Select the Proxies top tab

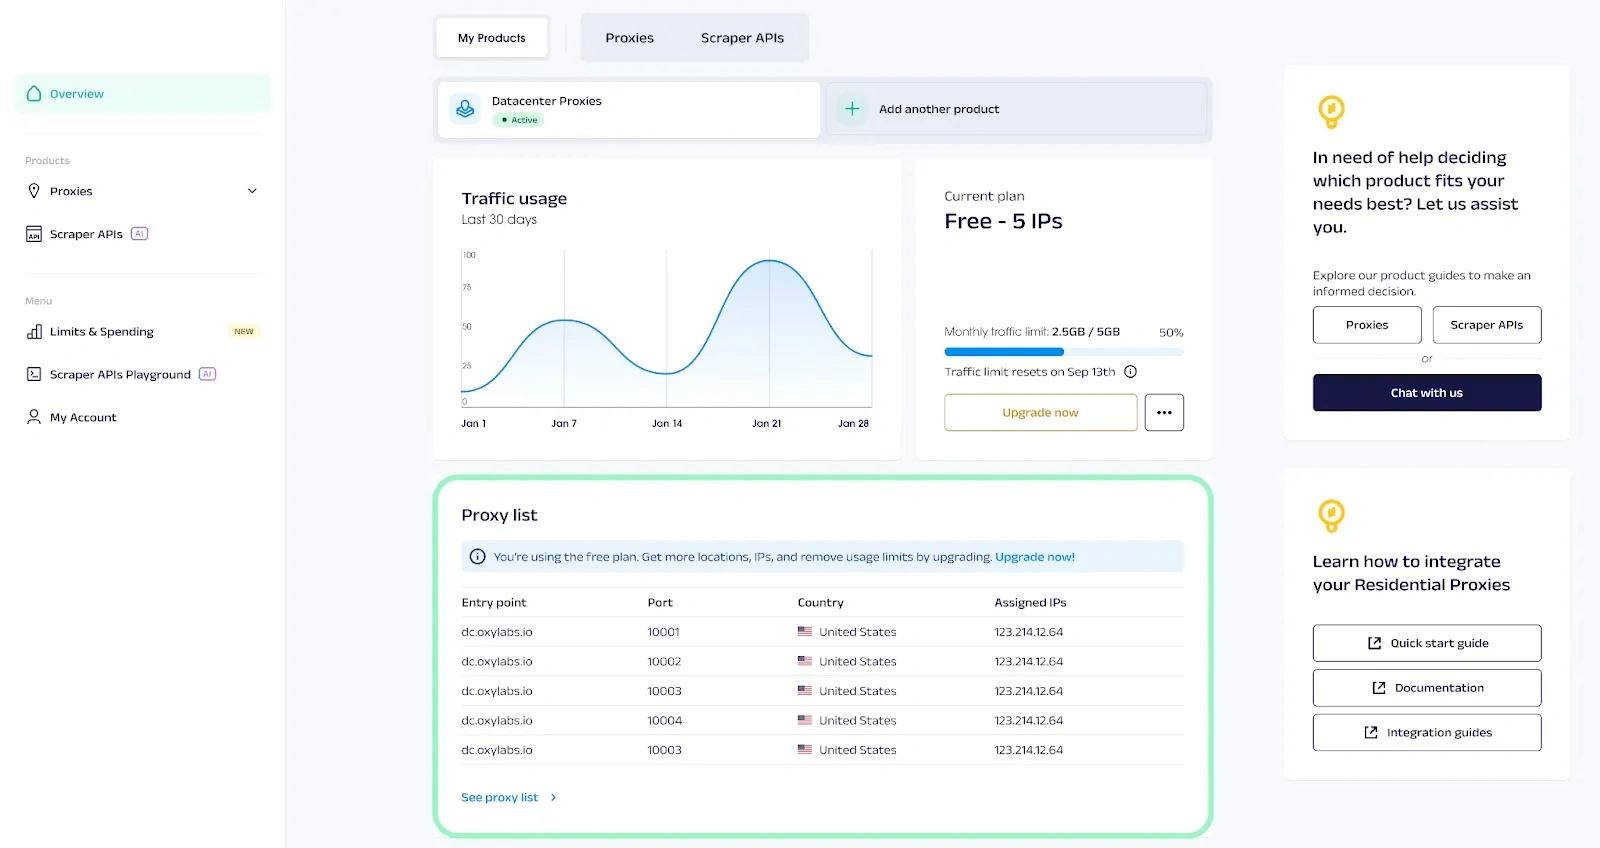[x=629, y=38]
